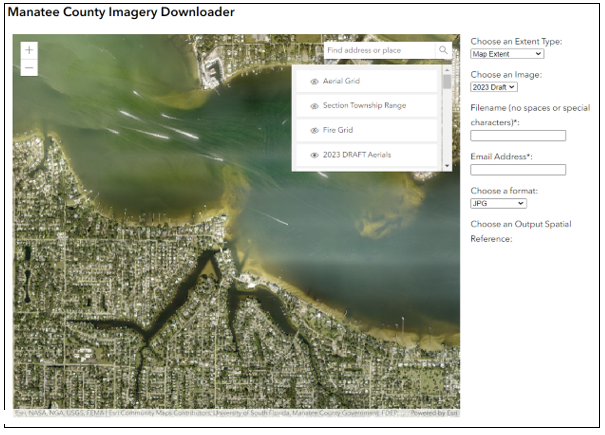This screenshot has width=605, height=435.
Task: Zoom out of the map
Action: tap(29, 68)
